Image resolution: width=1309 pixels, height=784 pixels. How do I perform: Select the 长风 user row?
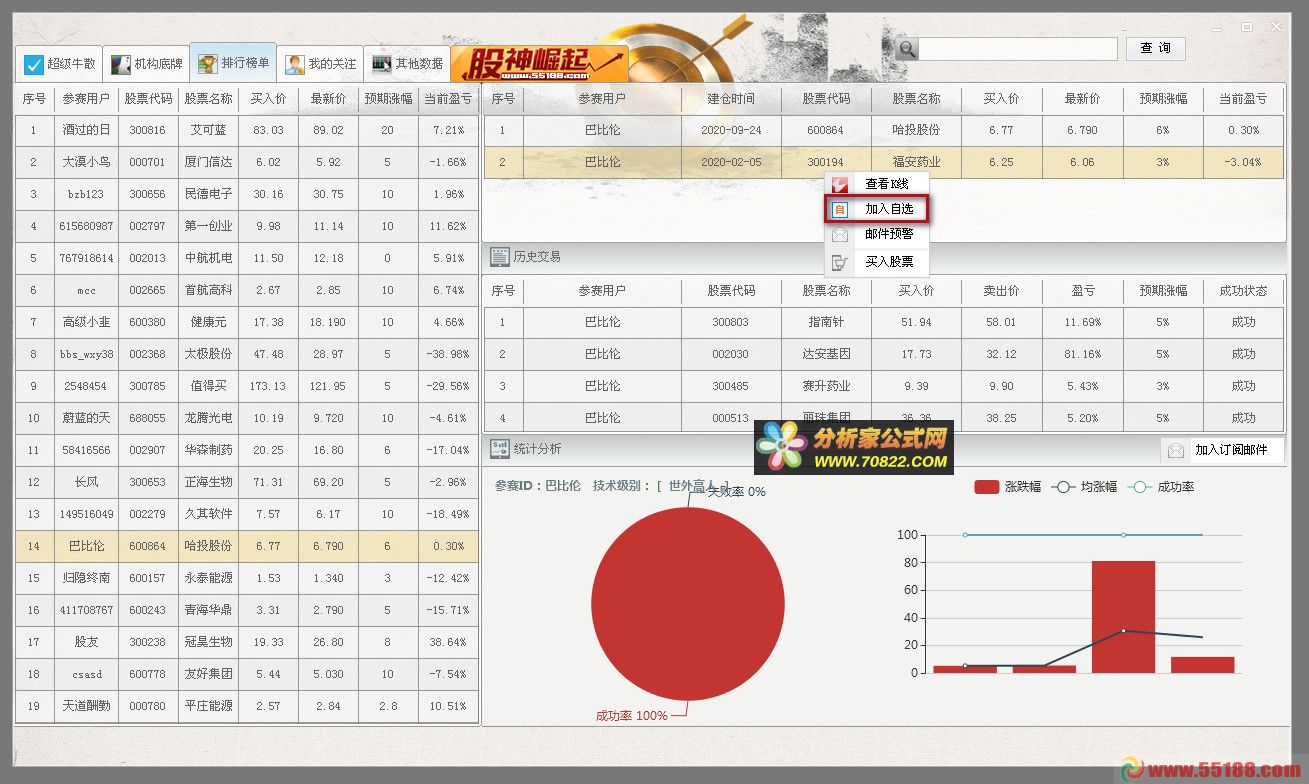tap(246, 482)
